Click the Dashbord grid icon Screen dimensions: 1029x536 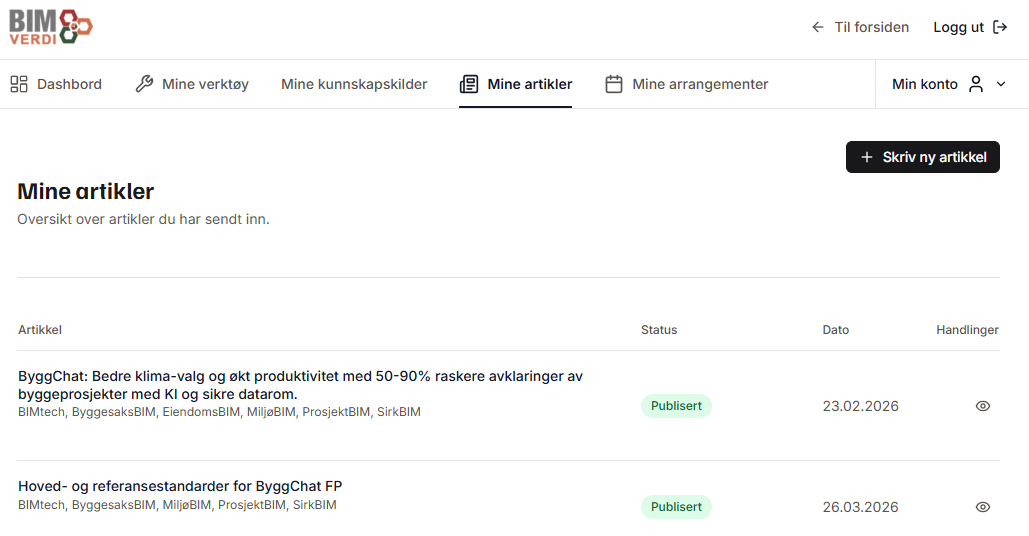tap(19, 84)
